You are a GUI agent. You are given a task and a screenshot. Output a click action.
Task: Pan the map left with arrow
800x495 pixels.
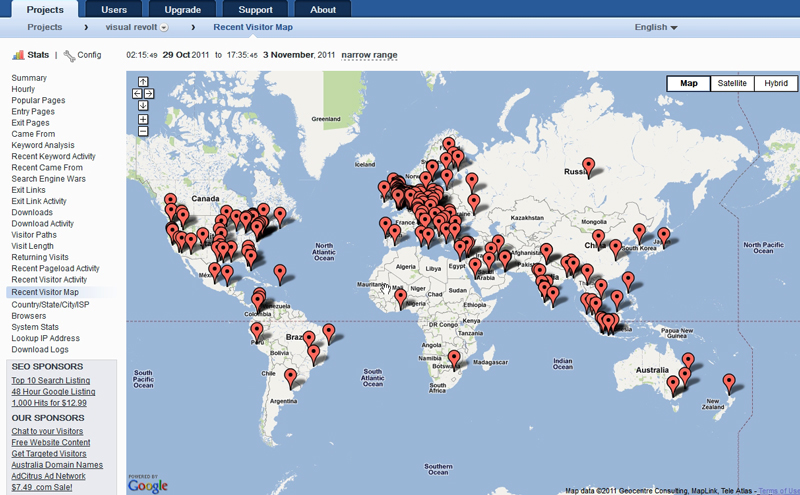click(137, 94)
